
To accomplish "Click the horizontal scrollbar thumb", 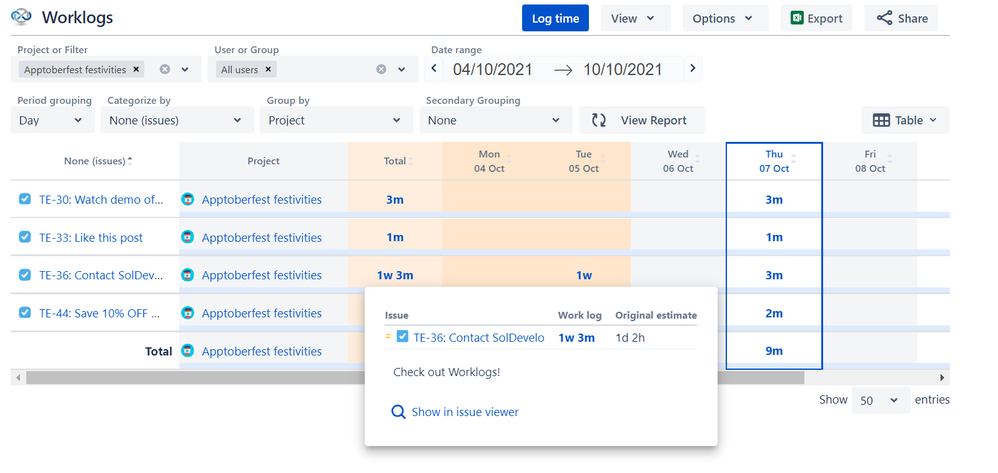I will coord(415,378).
